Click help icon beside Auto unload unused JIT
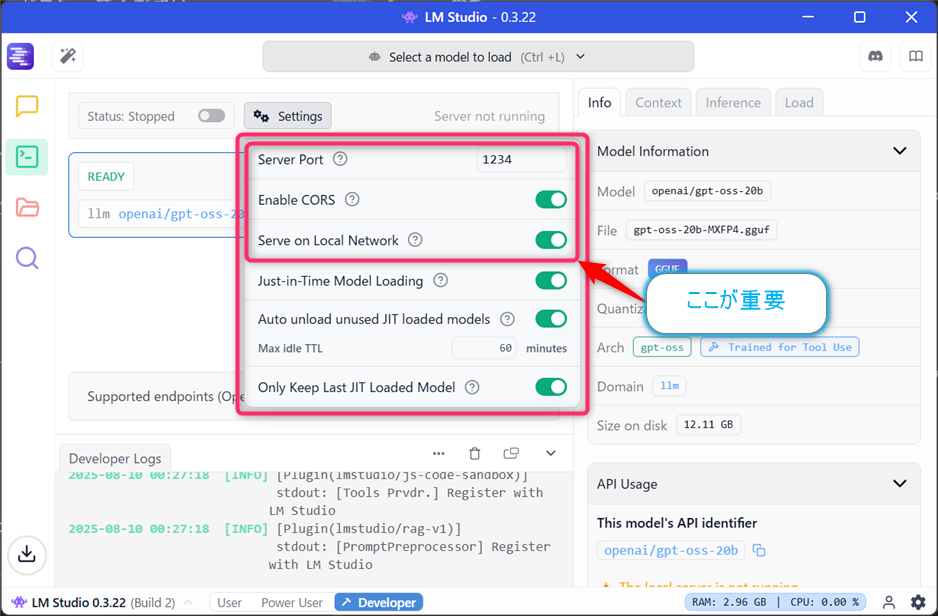 pyautogui.click(x=507, y=319)
